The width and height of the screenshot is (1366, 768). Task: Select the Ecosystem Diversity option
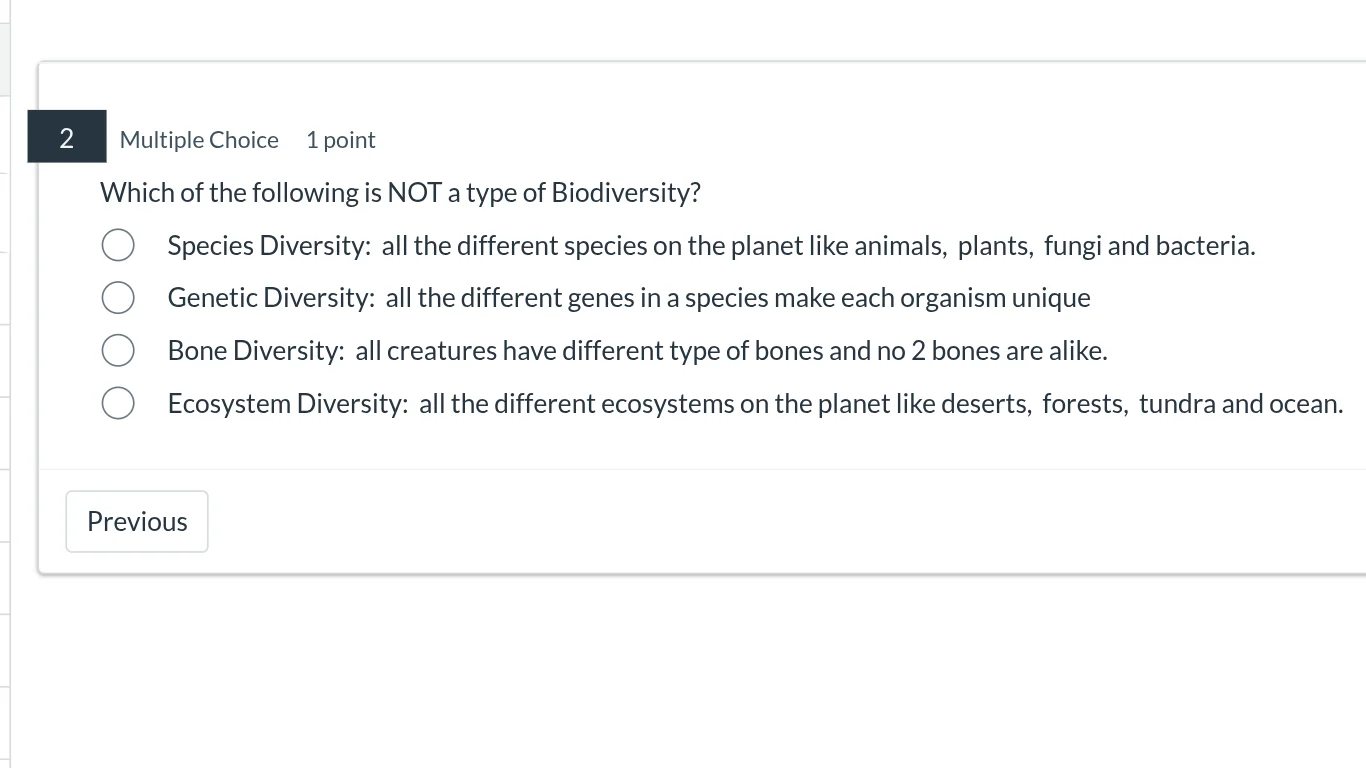pos(118,403)
